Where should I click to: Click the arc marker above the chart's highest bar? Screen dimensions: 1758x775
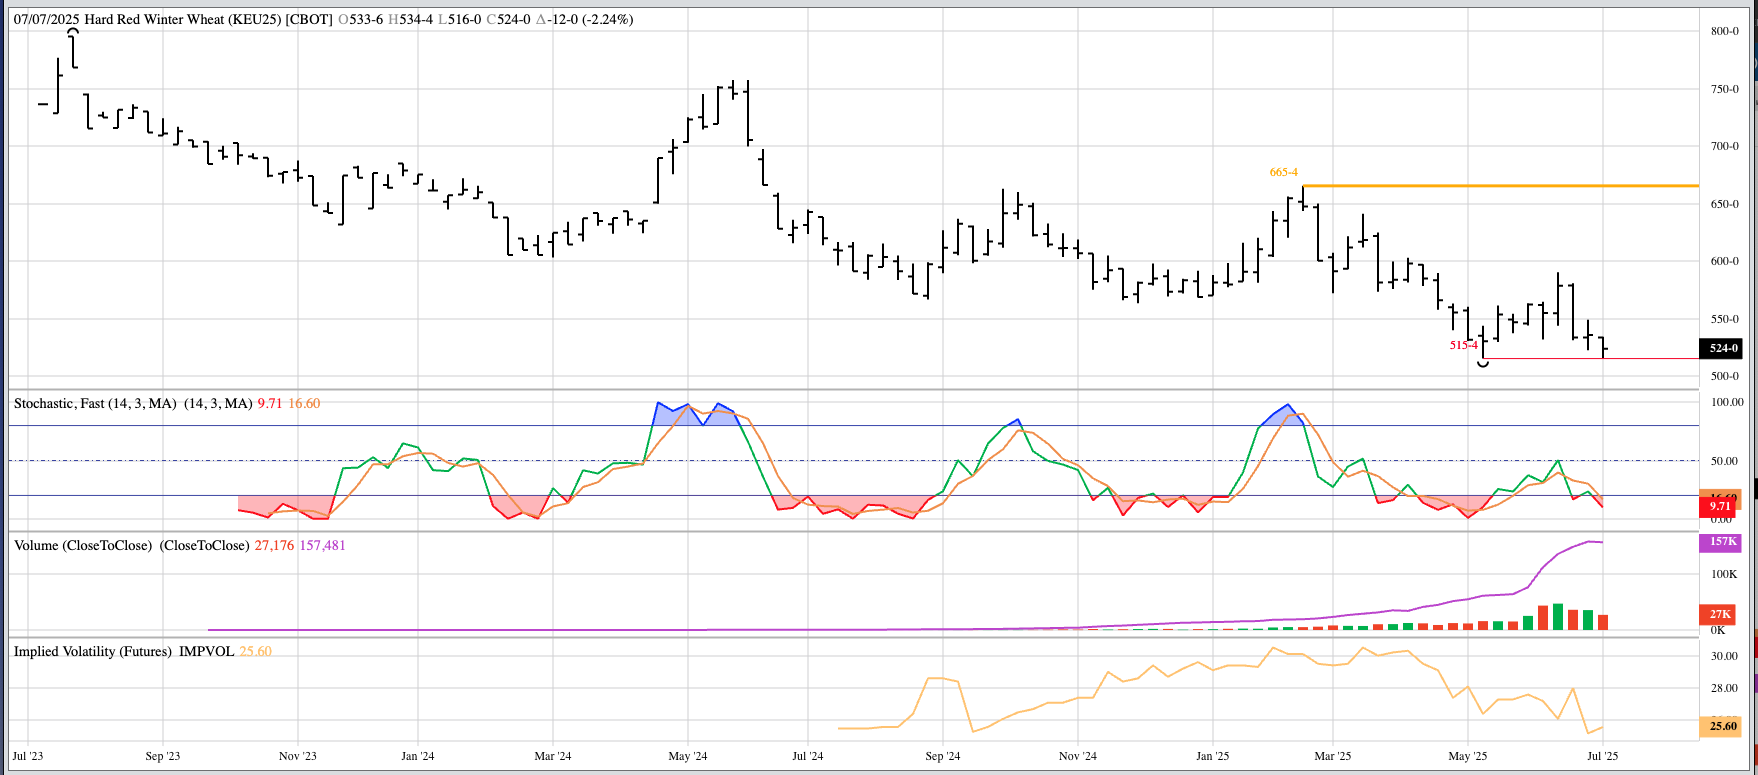73,31
